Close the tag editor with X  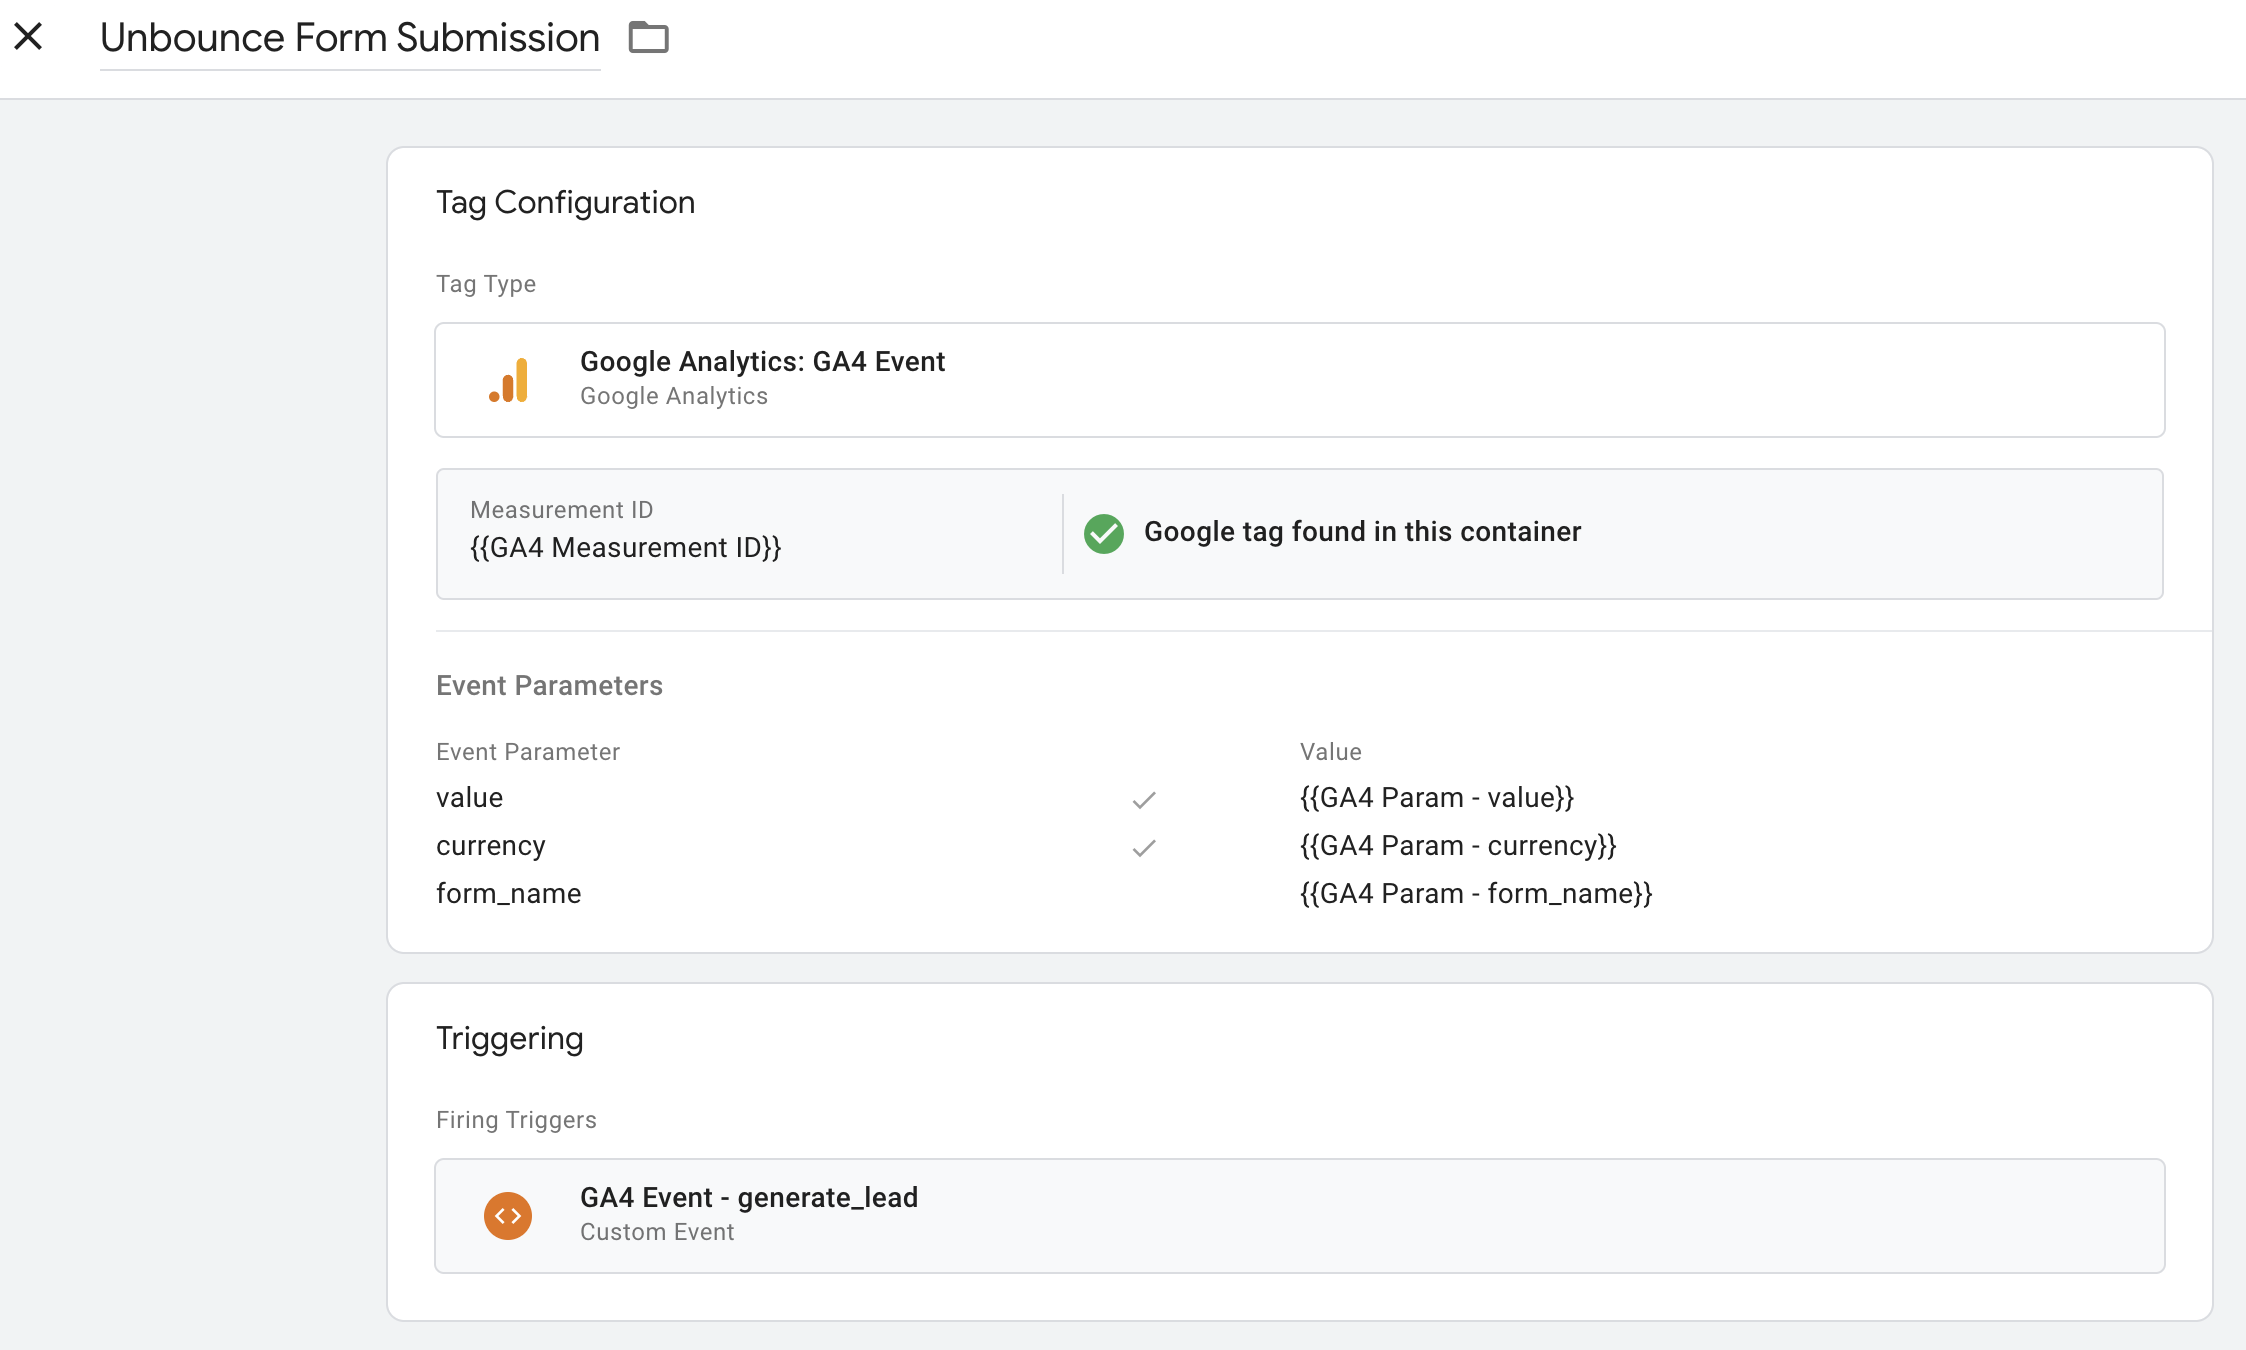point(28,37)
